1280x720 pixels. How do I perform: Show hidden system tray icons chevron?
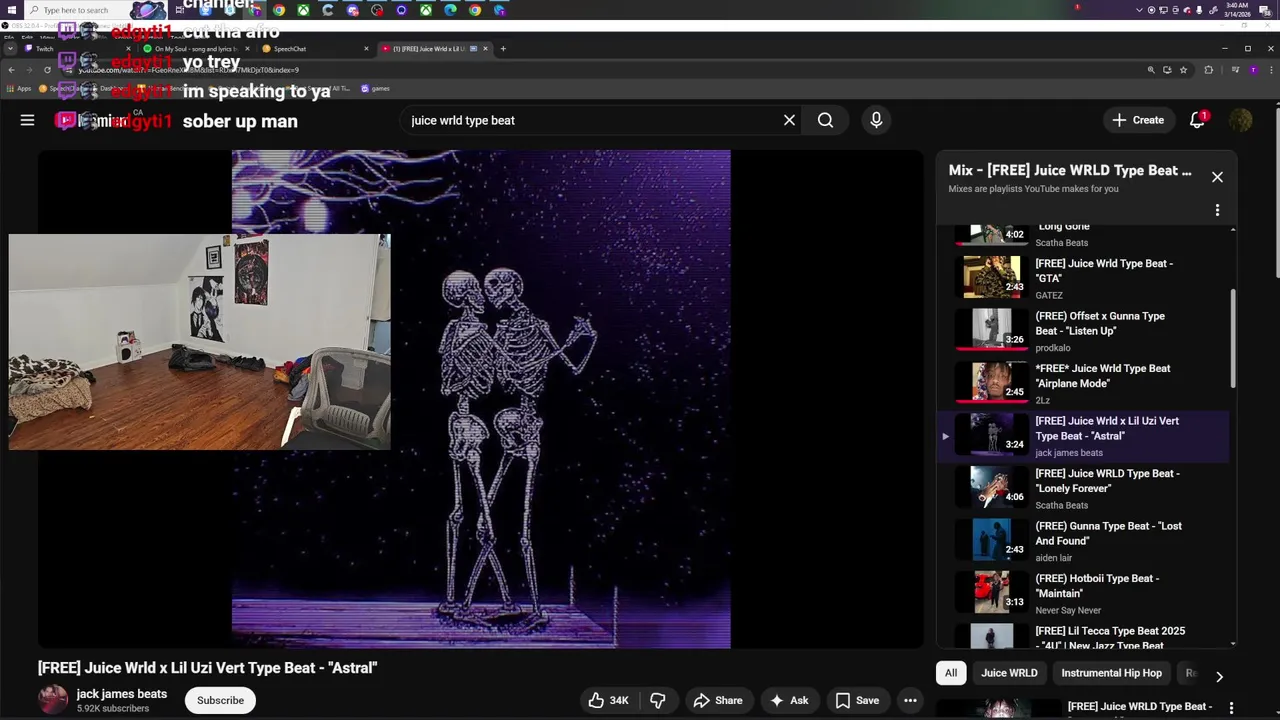point(1140,10)
